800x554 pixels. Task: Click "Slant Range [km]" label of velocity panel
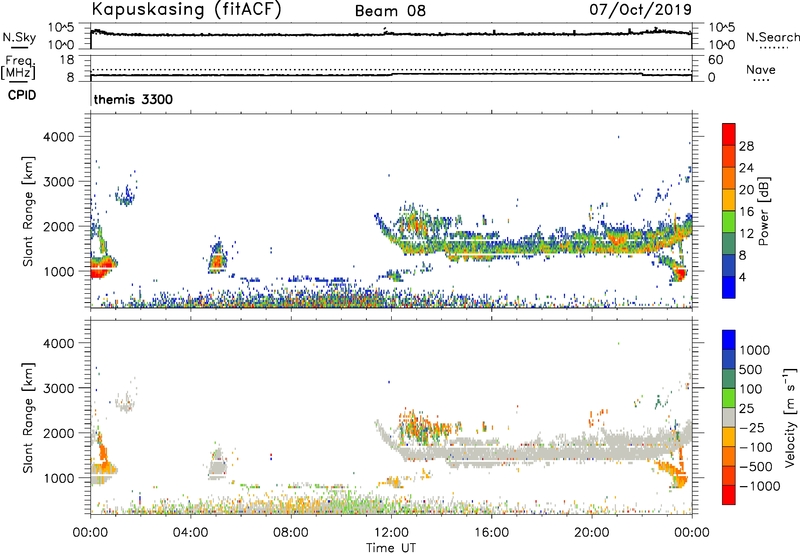point(28,418)
